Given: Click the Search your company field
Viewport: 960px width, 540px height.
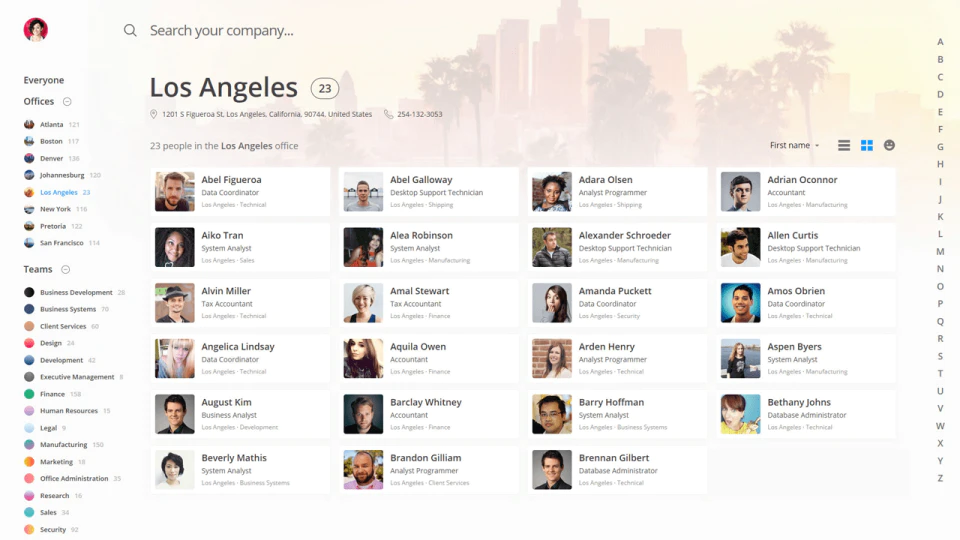Looking at the screenshot, I should tap(222, 30).
